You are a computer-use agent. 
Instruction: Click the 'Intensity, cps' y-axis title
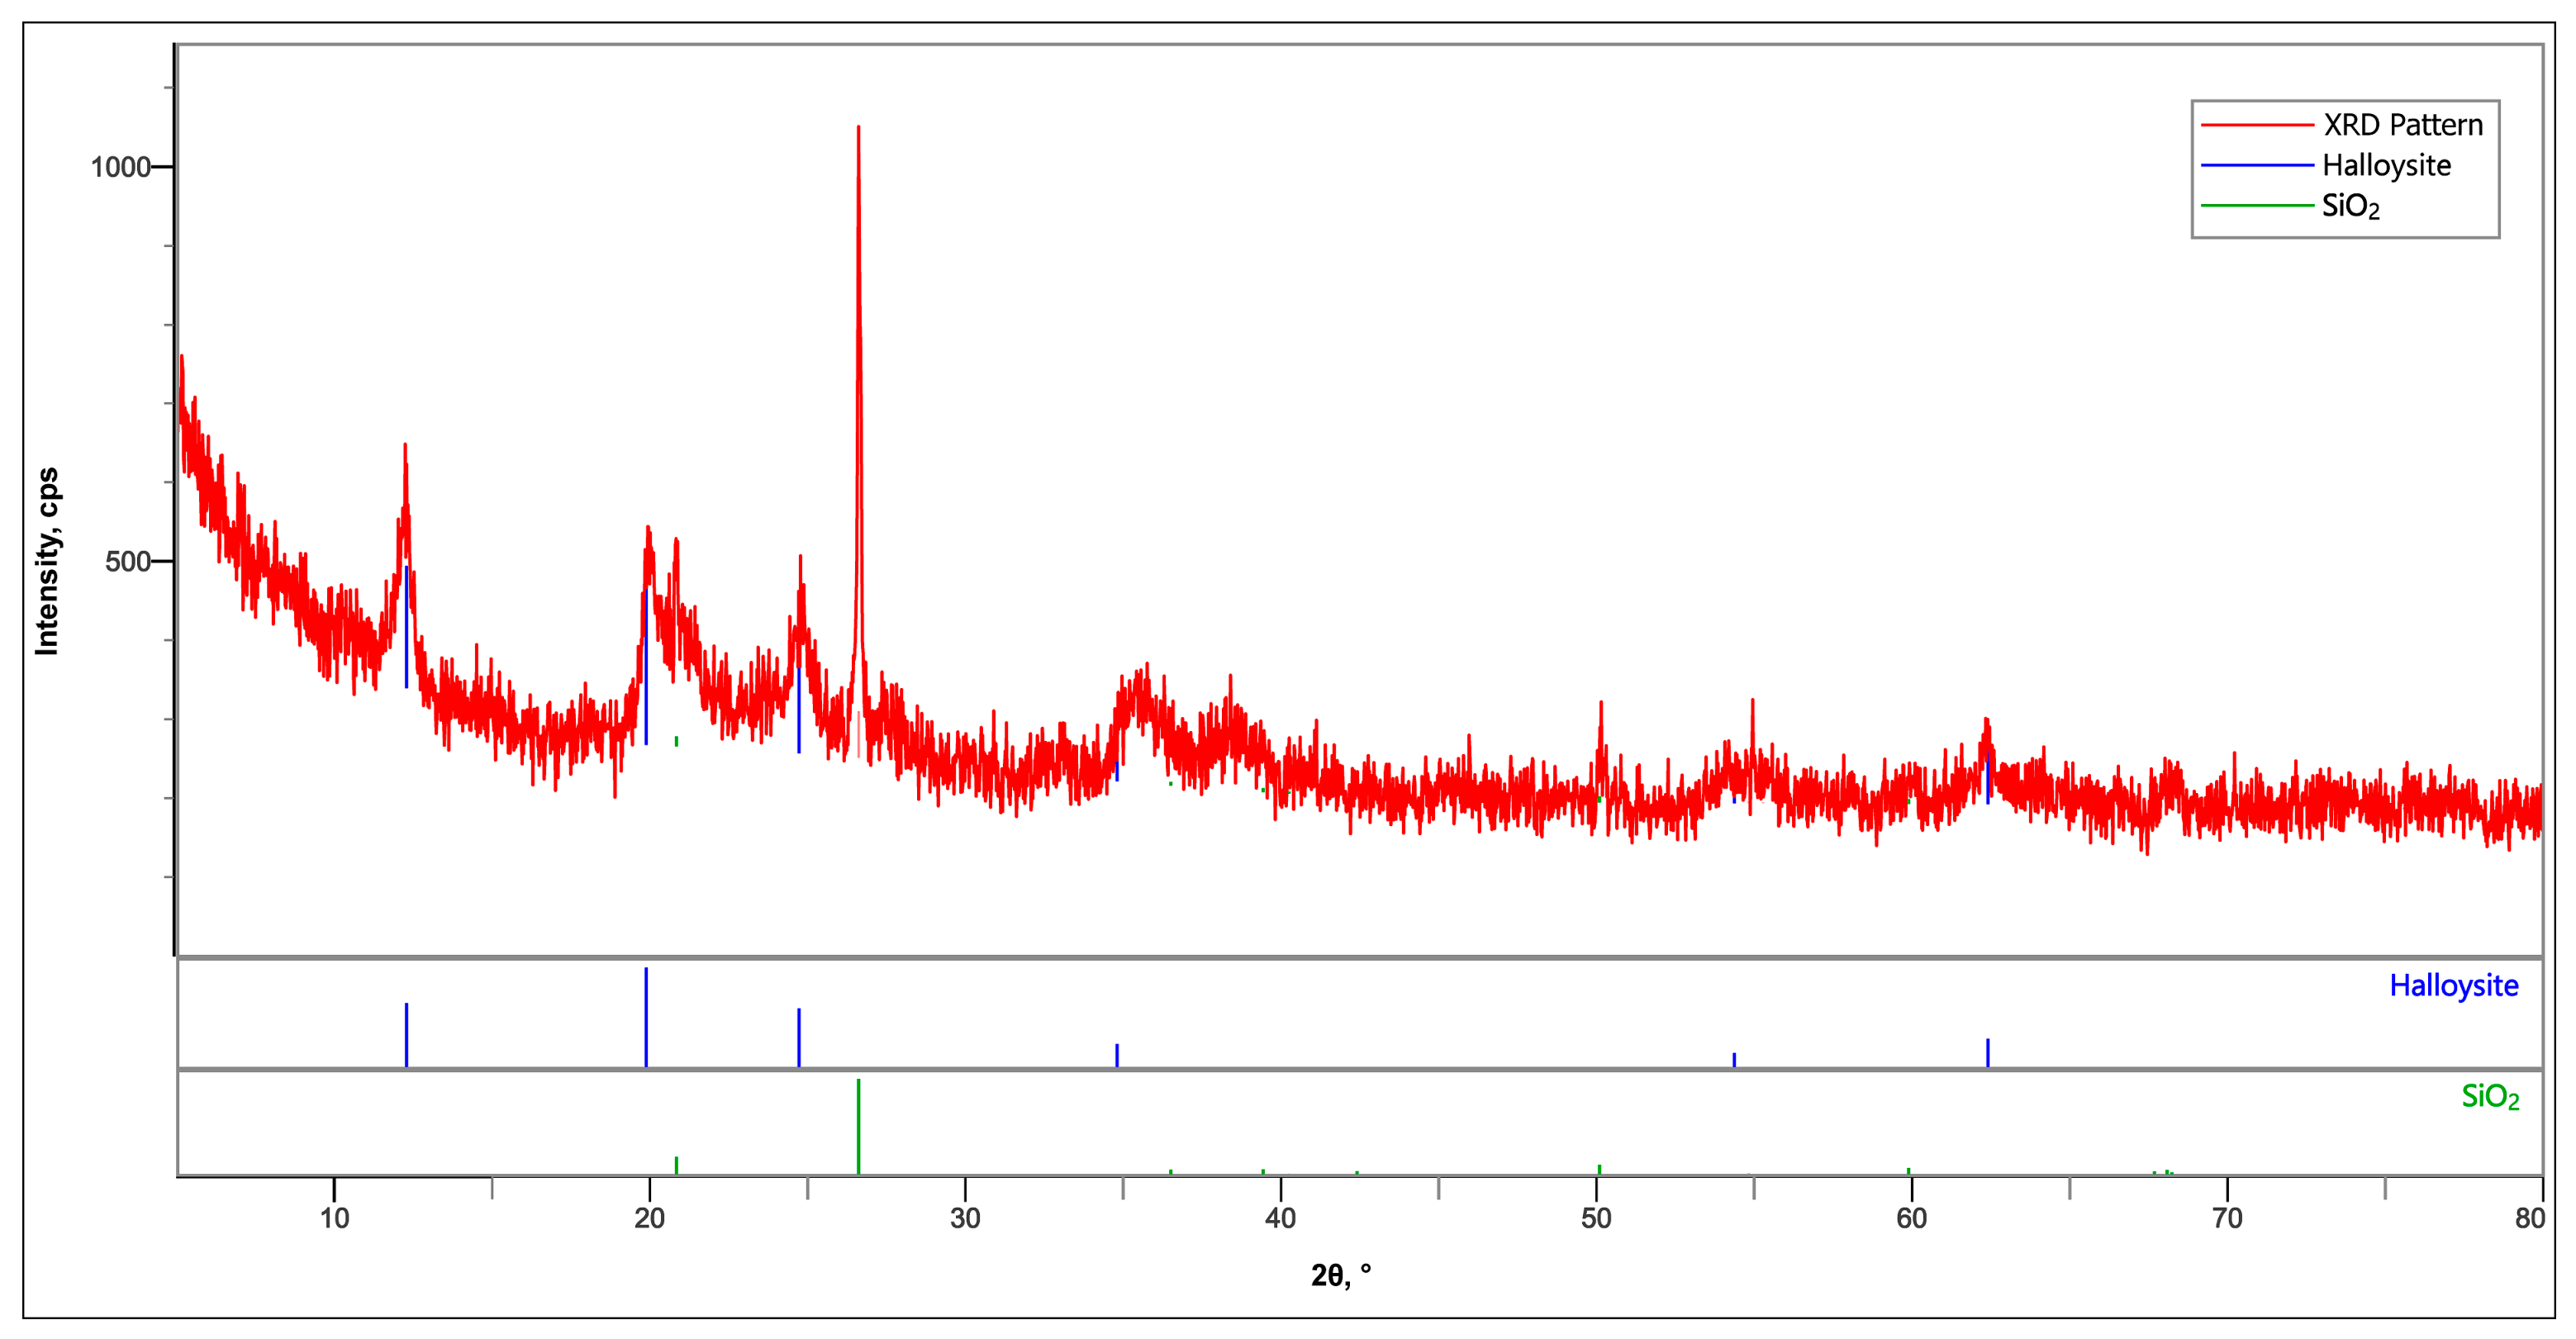(47, 561)
